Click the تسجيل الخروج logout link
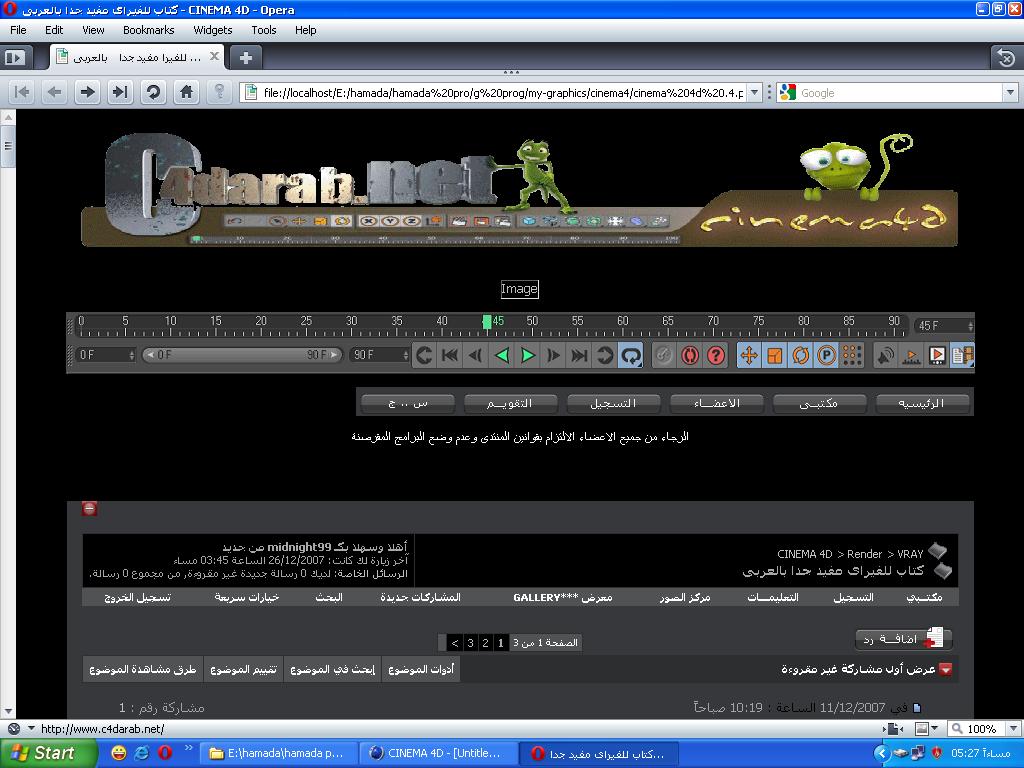Viewport: 1024px width, 768px height. (138, 597)
